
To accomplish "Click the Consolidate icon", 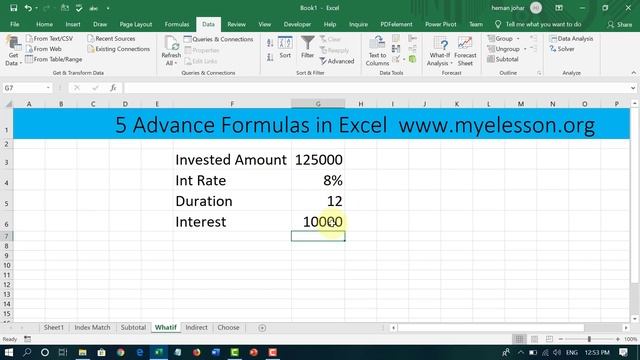I will [x=413, y=38].
